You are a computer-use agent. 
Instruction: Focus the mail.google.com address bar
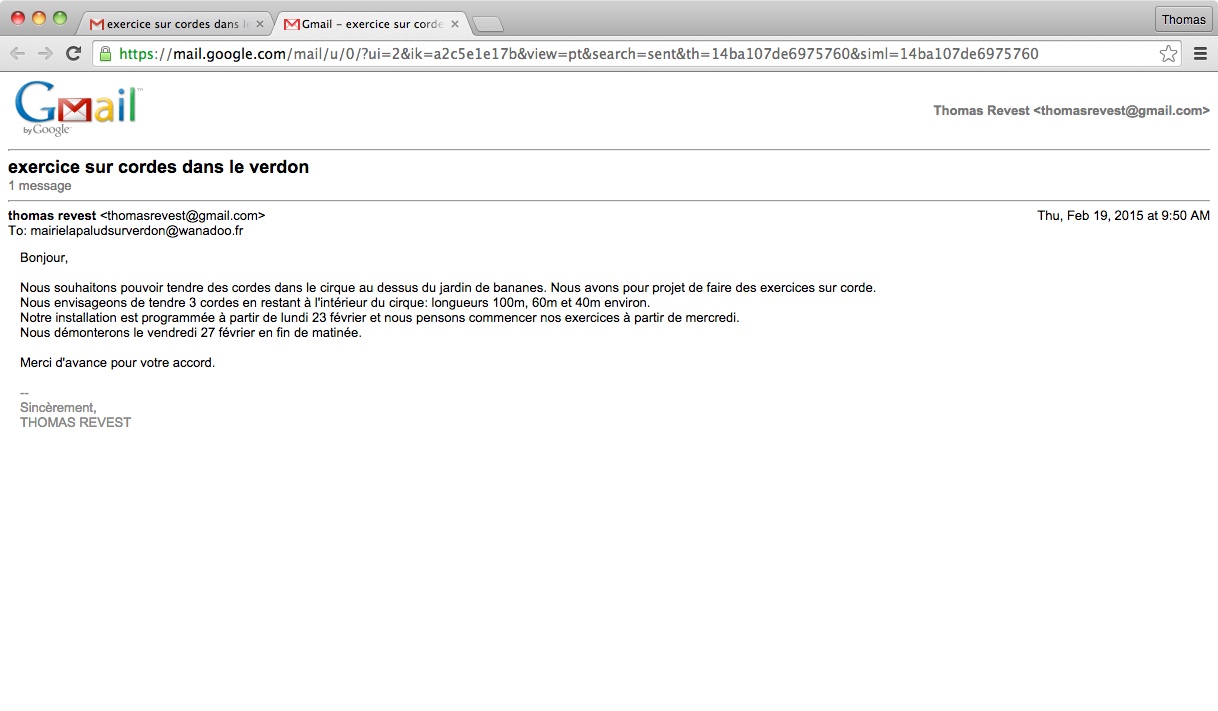click(600, 54)
